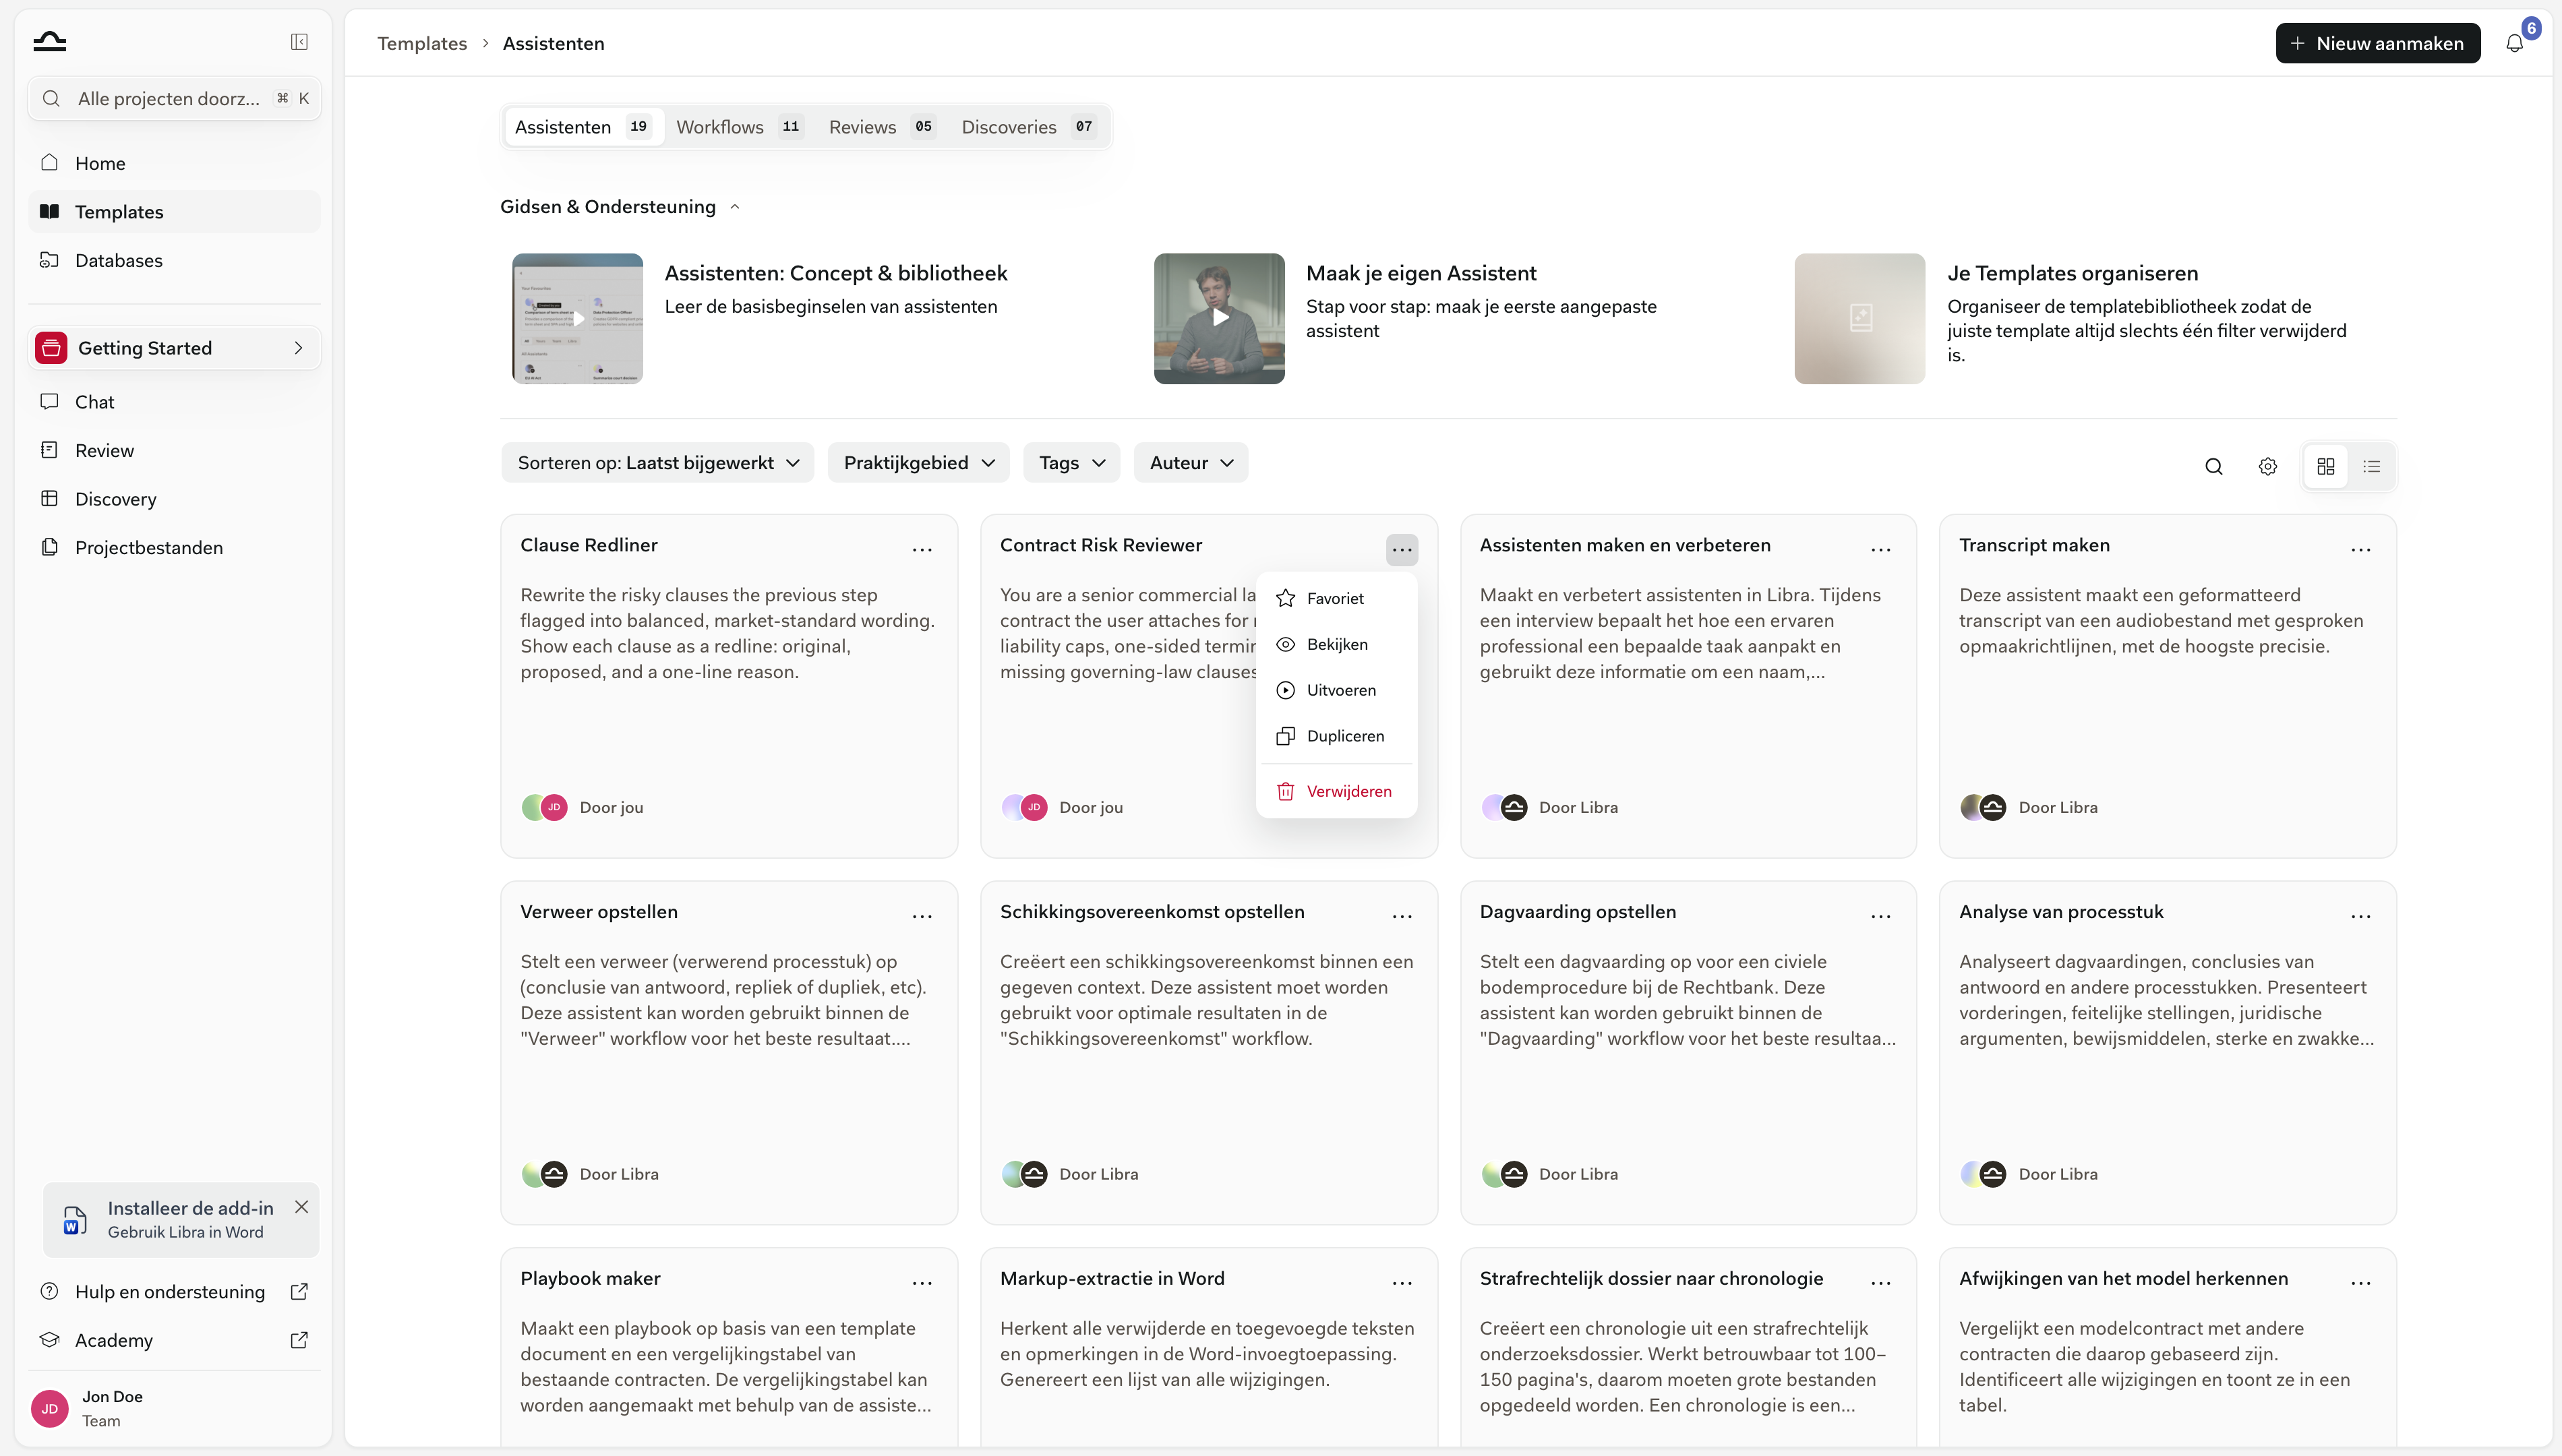Open the notifications bell
The width and height of the screenshot is (2562, 1456).
click(x=2514, y=43)
